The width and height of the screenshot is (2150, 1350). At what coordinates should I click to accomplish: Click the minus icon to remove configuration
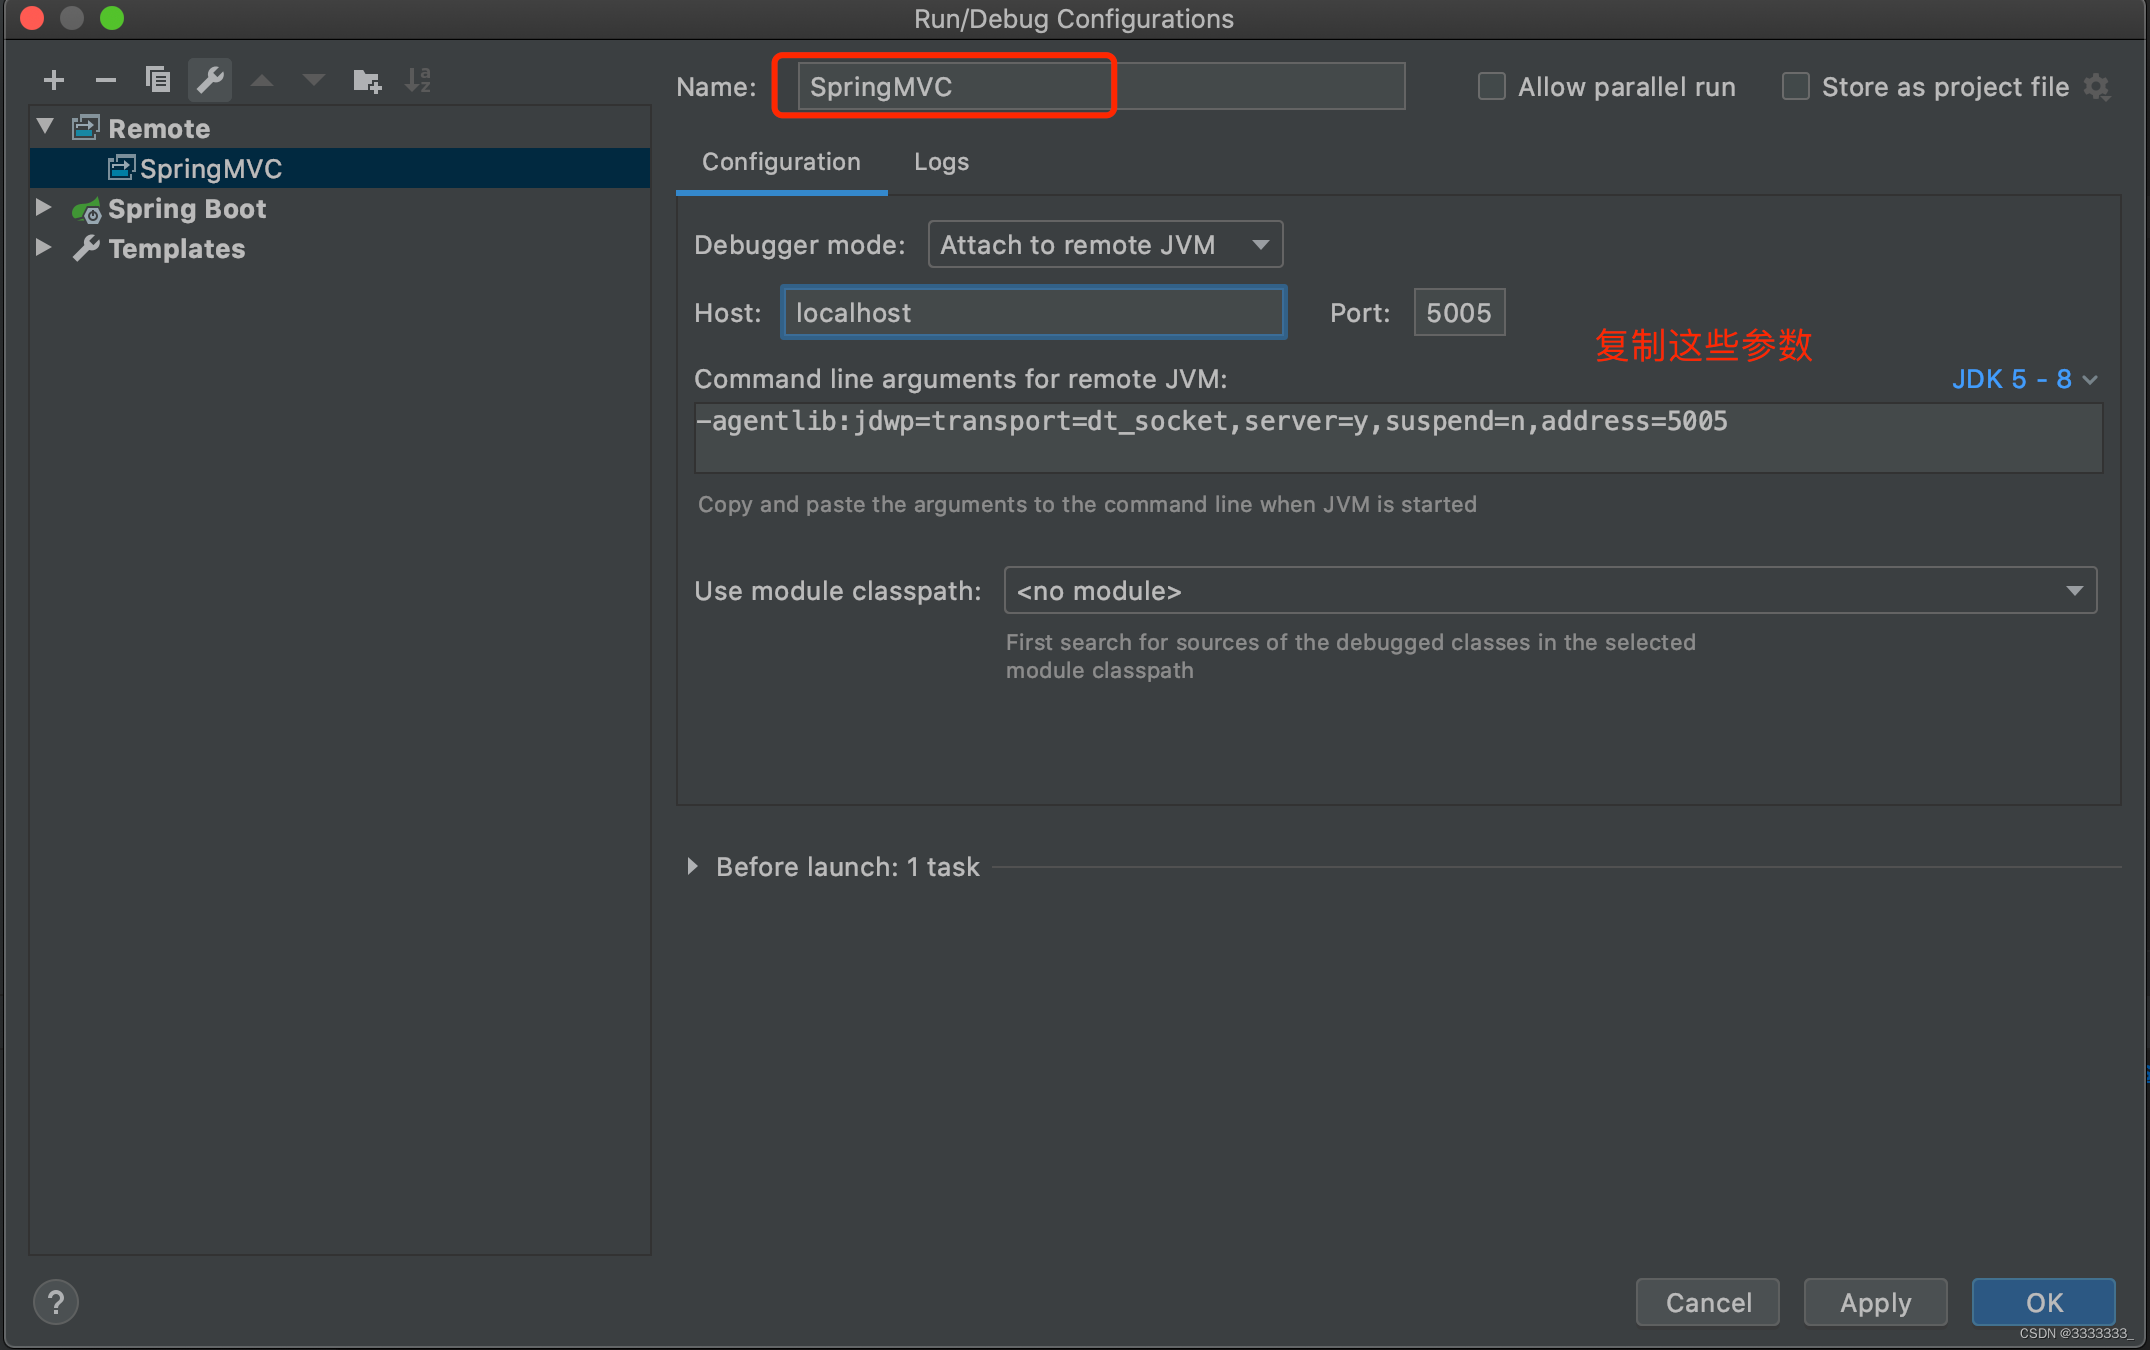coord(106,80)
